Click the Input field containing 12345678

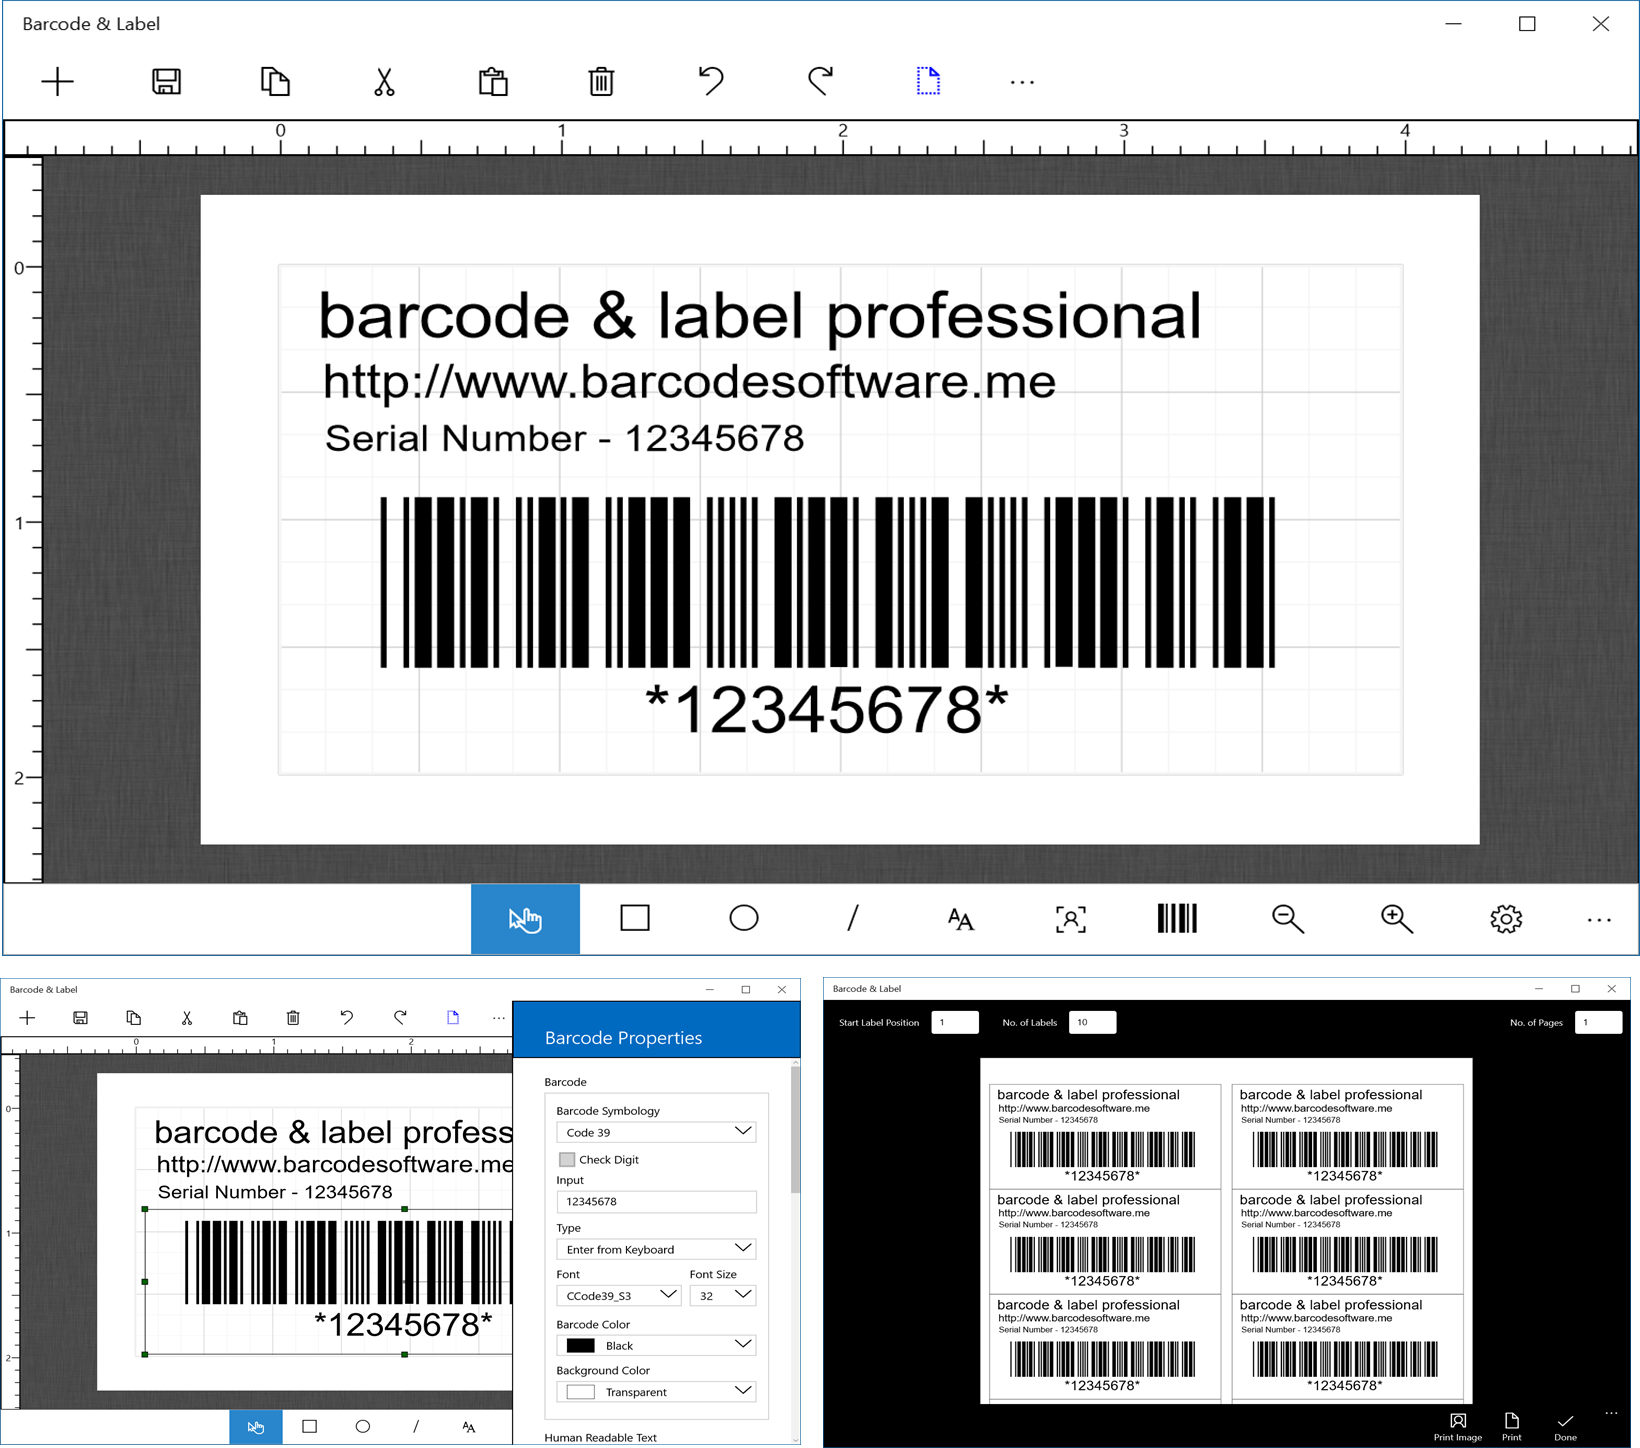point(655,1201)
